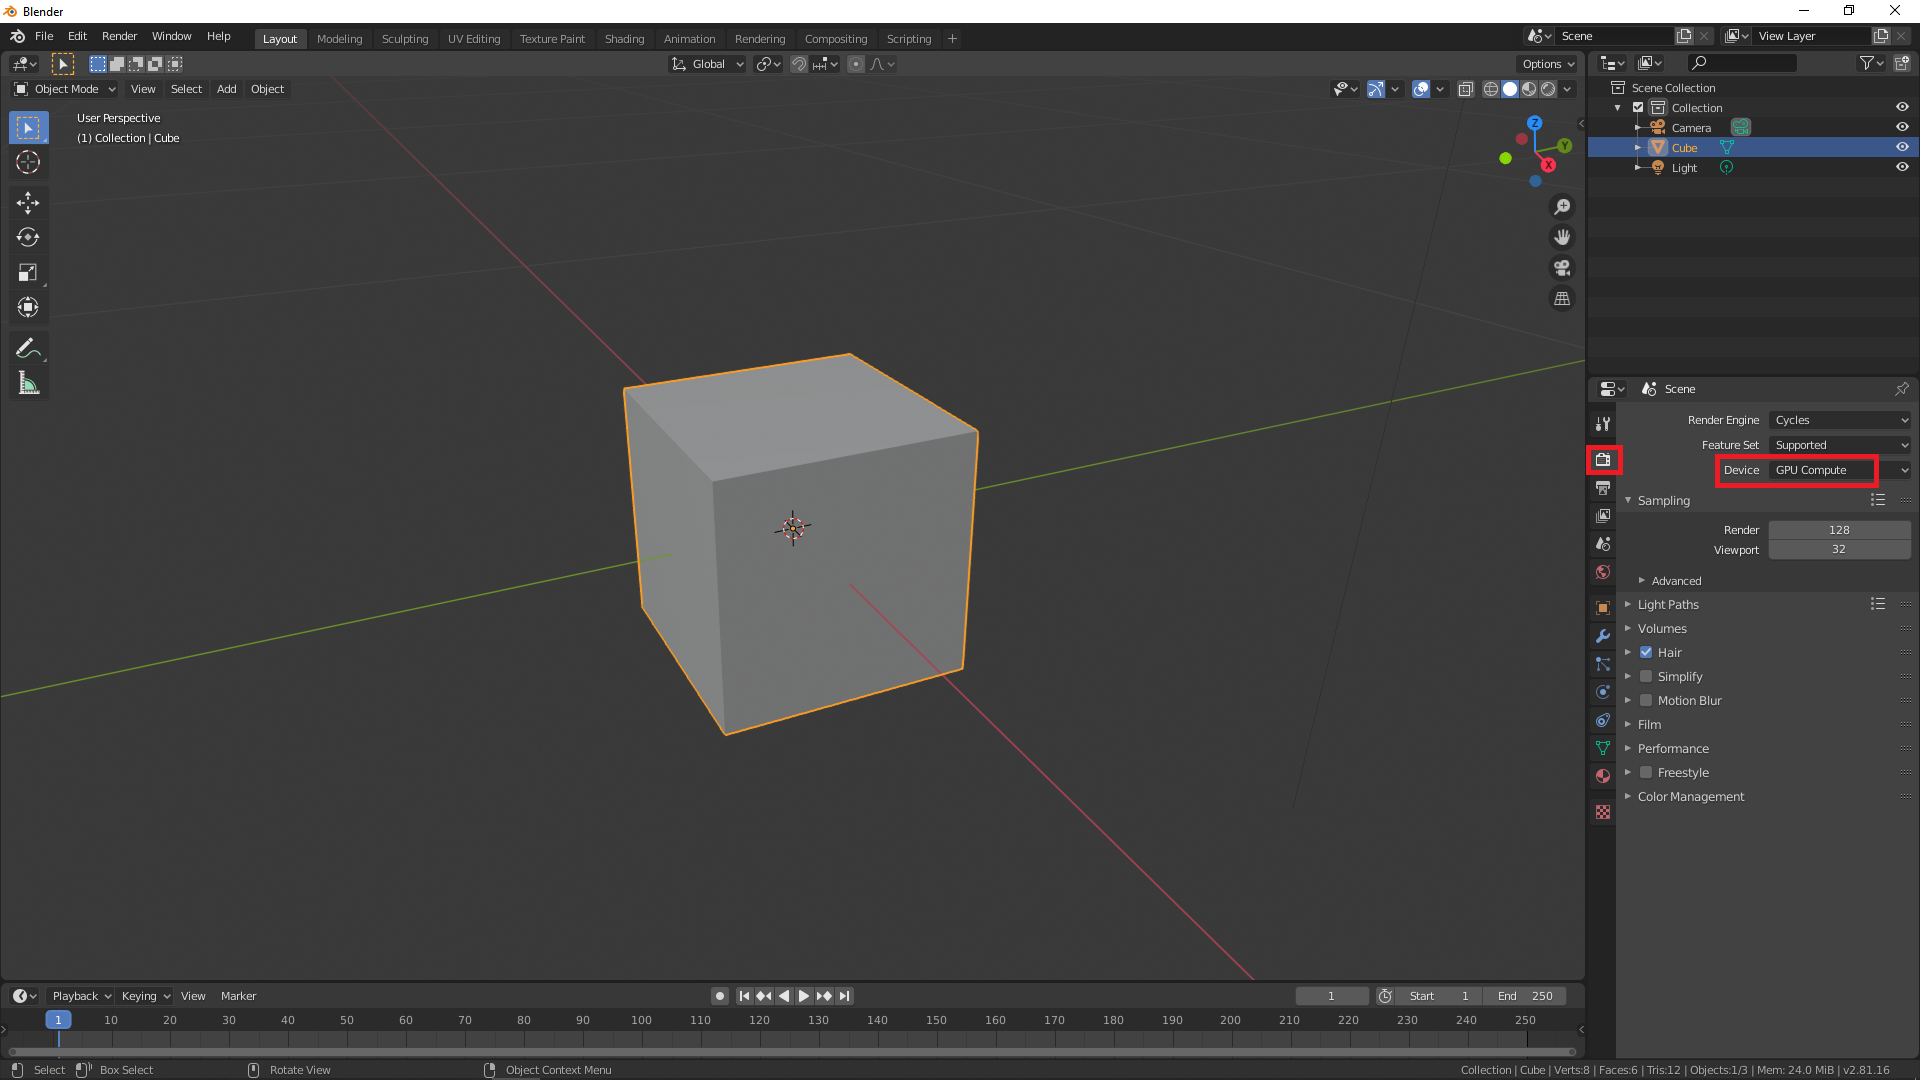The image size is (1920, 1080).
Task: Select the Move tool in the toolbar
Action: pyautogui.click(x=28, y=203)
